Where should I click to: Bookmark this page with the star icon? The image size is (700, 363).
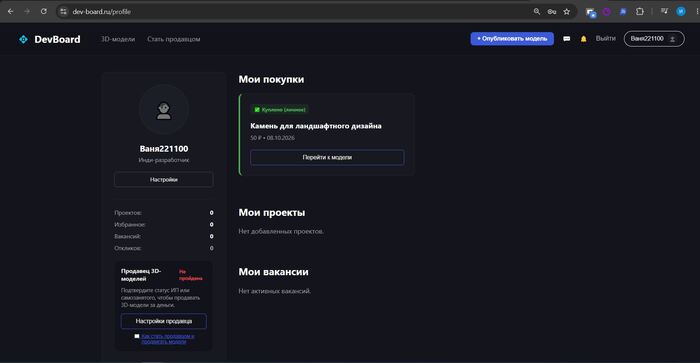click(567, 12)
